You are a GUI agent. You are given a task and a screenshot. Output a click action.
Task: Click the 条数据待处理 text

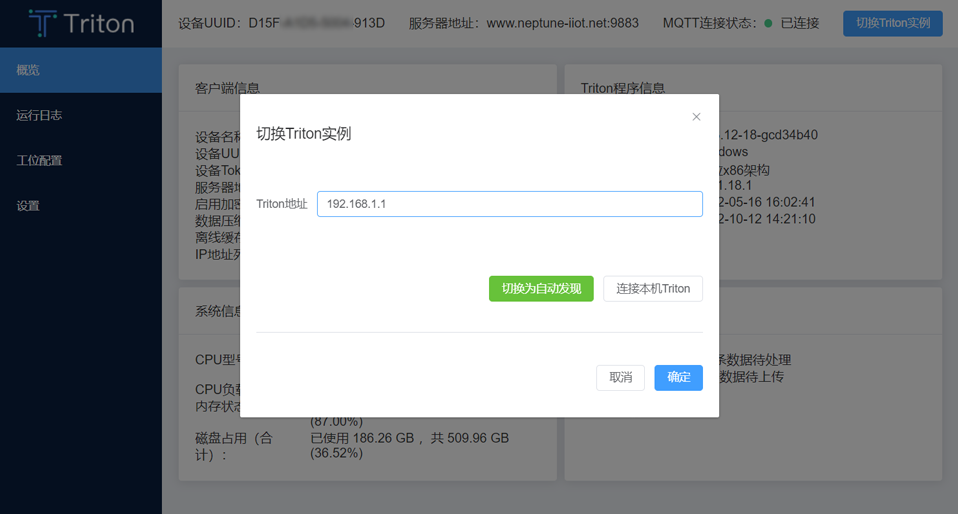point(755,360)
